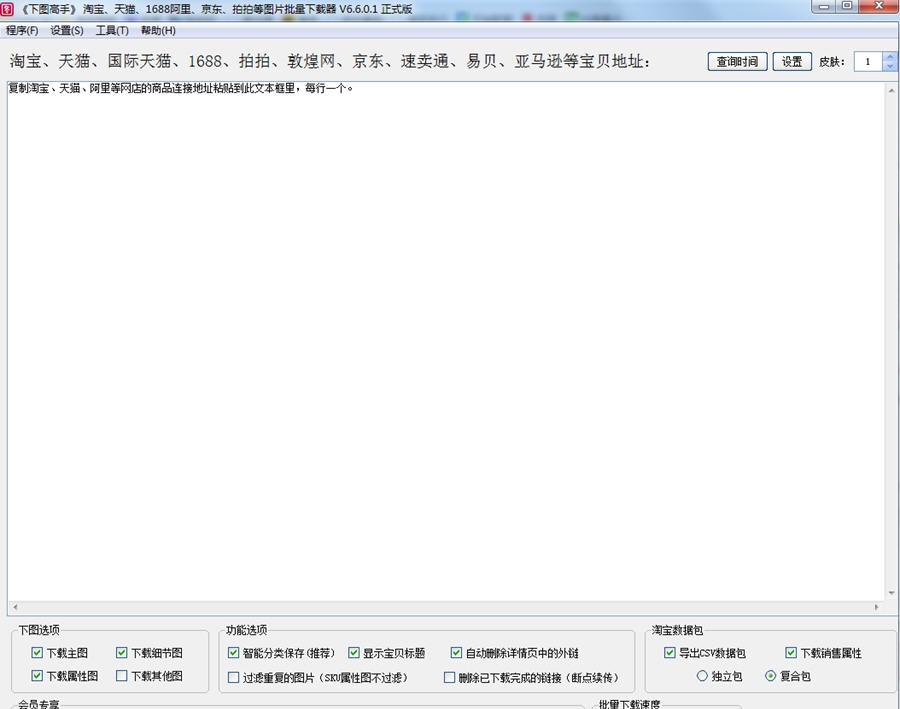Image resolution: width=900 pixels, height=709 pixels.
Task: Toggle 导出CSV数据包 checkbox
Action: [x=669, y=653]
